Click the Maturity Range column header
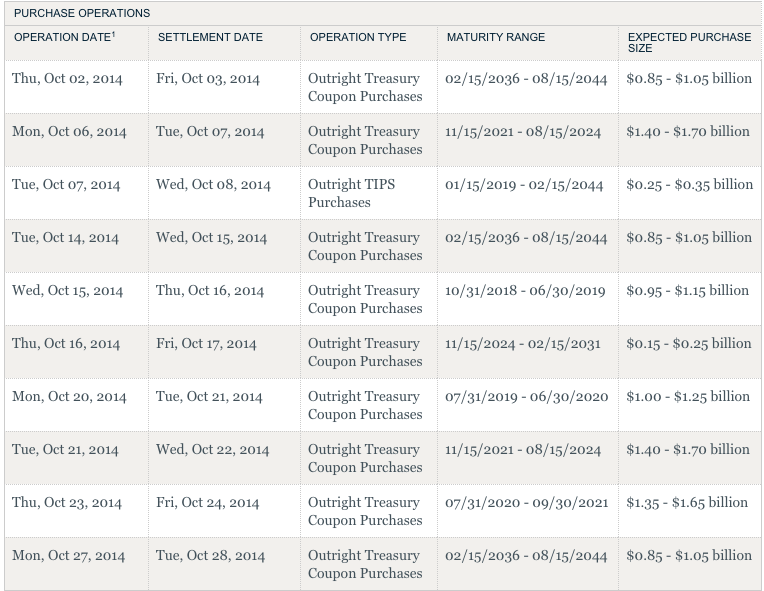Screen dimensions: 764x591 [496, 37]
